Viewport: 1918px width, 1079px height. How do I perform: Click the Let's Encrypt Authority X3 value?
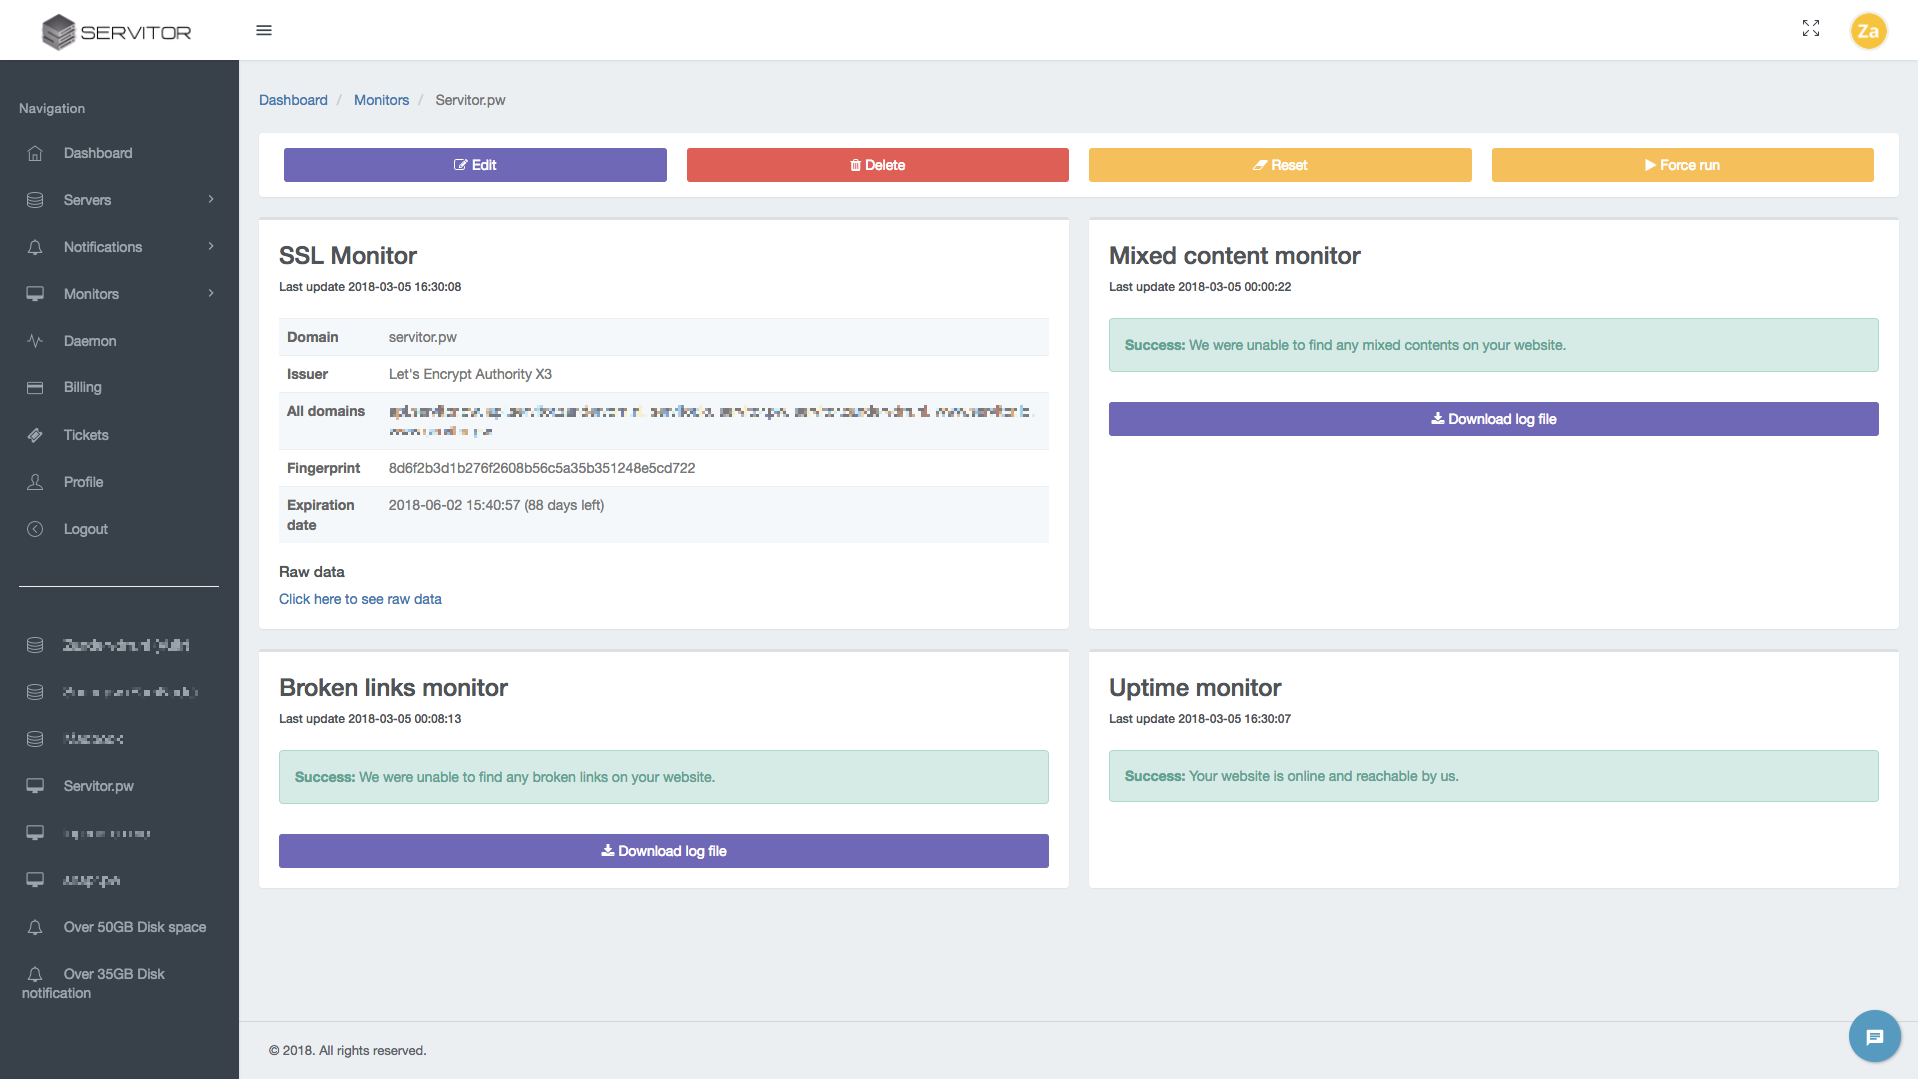pyautogui.click(x=470, y=374)
